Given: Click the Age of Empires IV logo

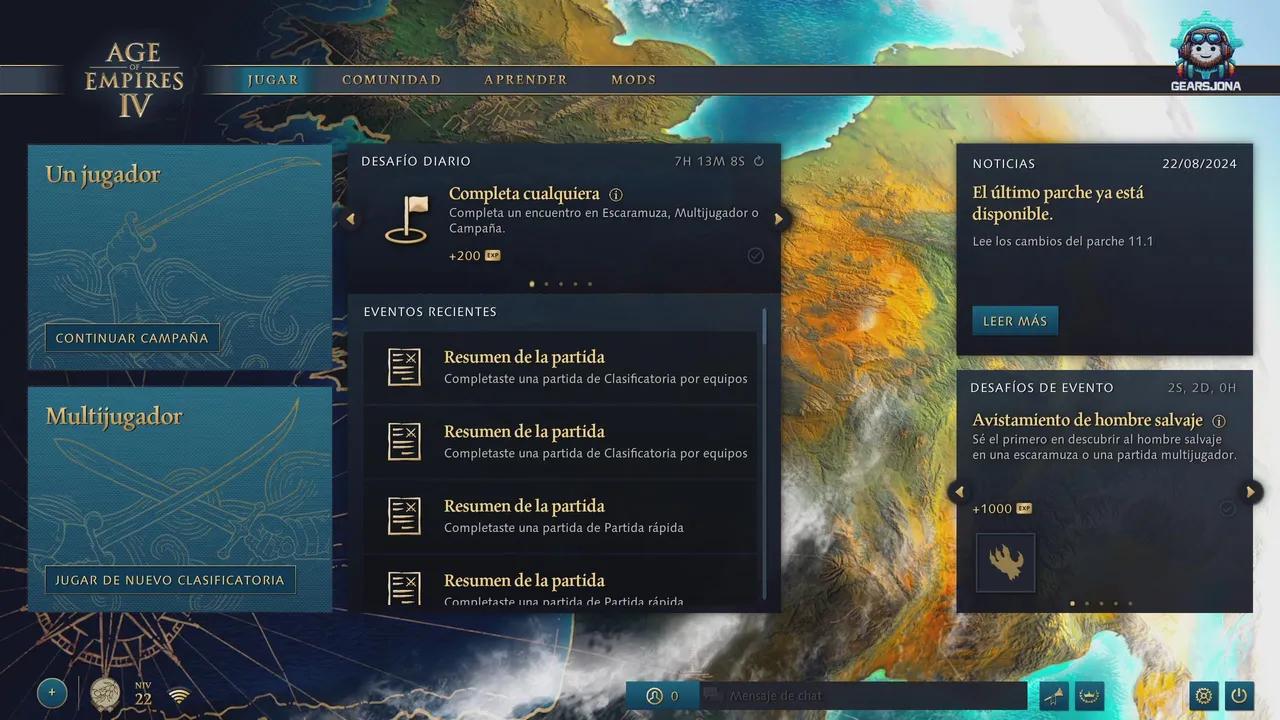Looking at the screenshot, I should [134, 81].
